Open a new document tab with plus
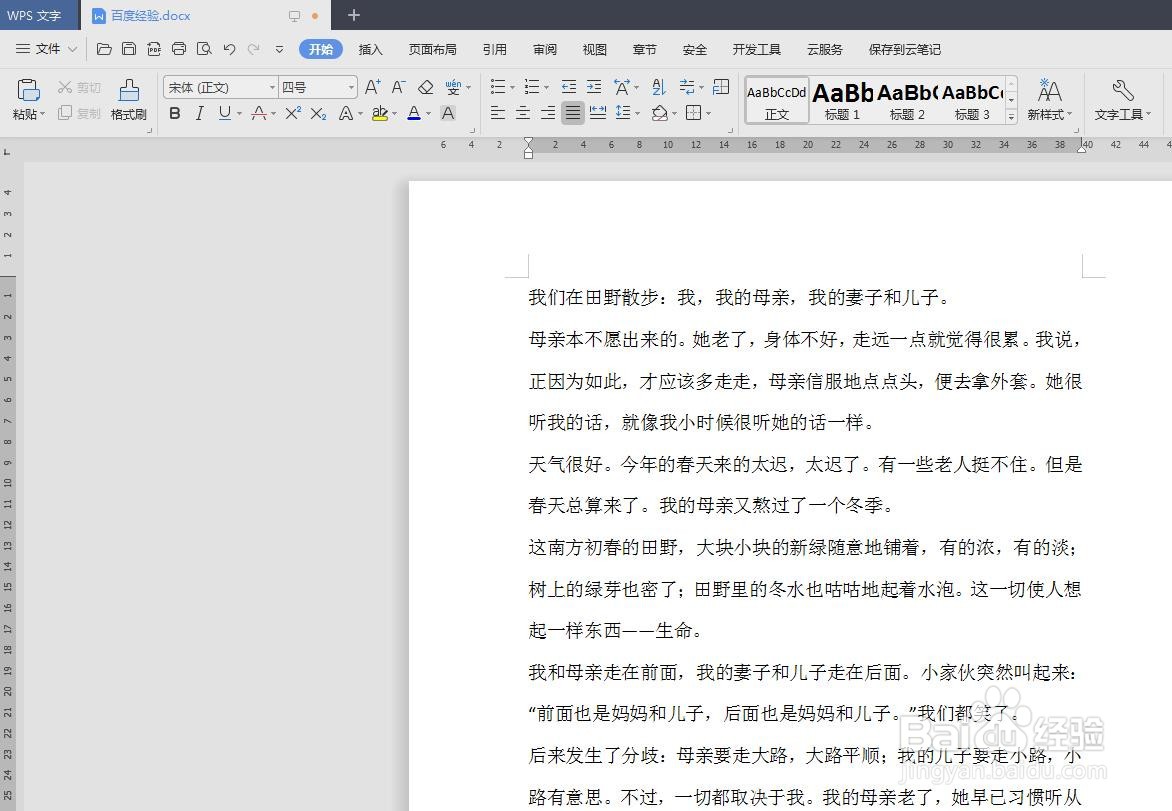Image resolution: width=1172 pixels, height=811 pixels. 354,15
